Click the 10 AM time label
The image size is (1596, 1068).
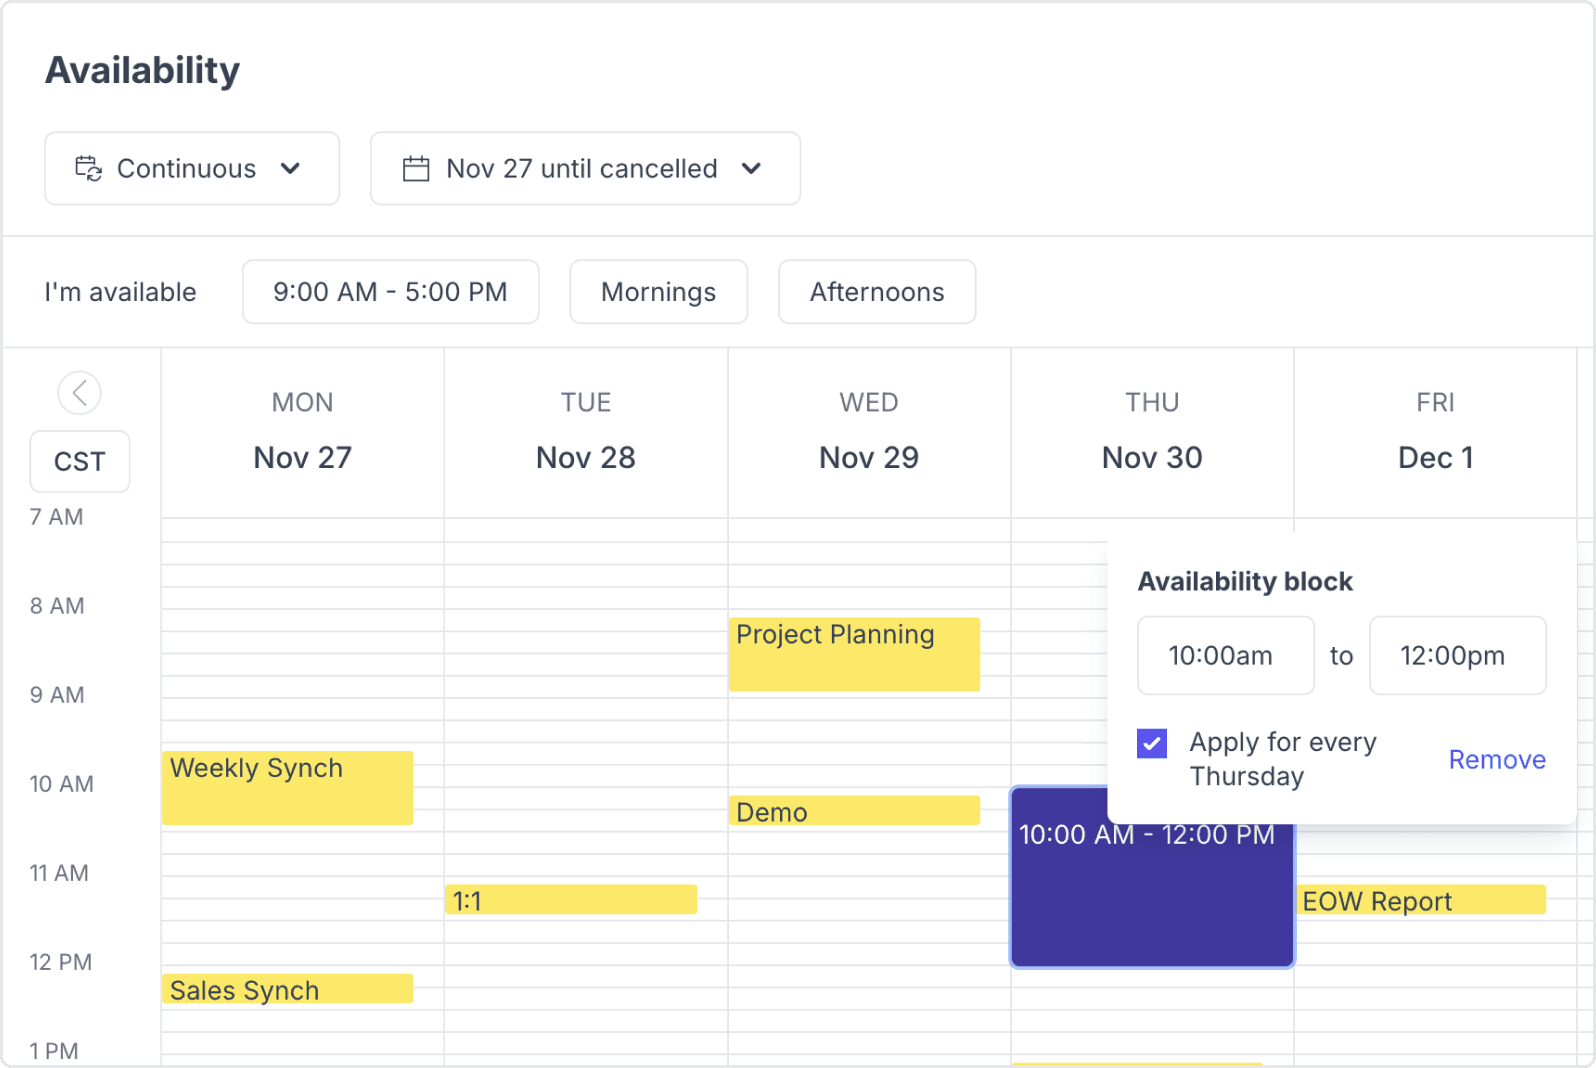tap(62, 784)
